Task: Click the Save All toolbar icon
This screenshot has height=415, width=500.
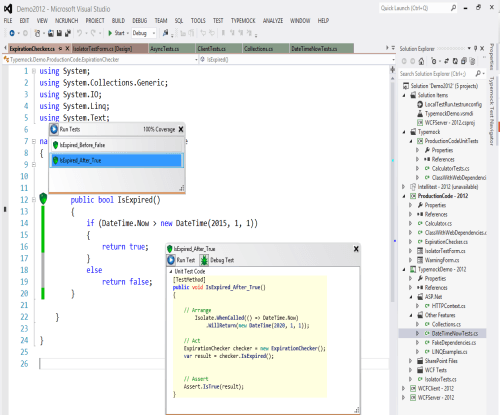Action: click(68, 33)
